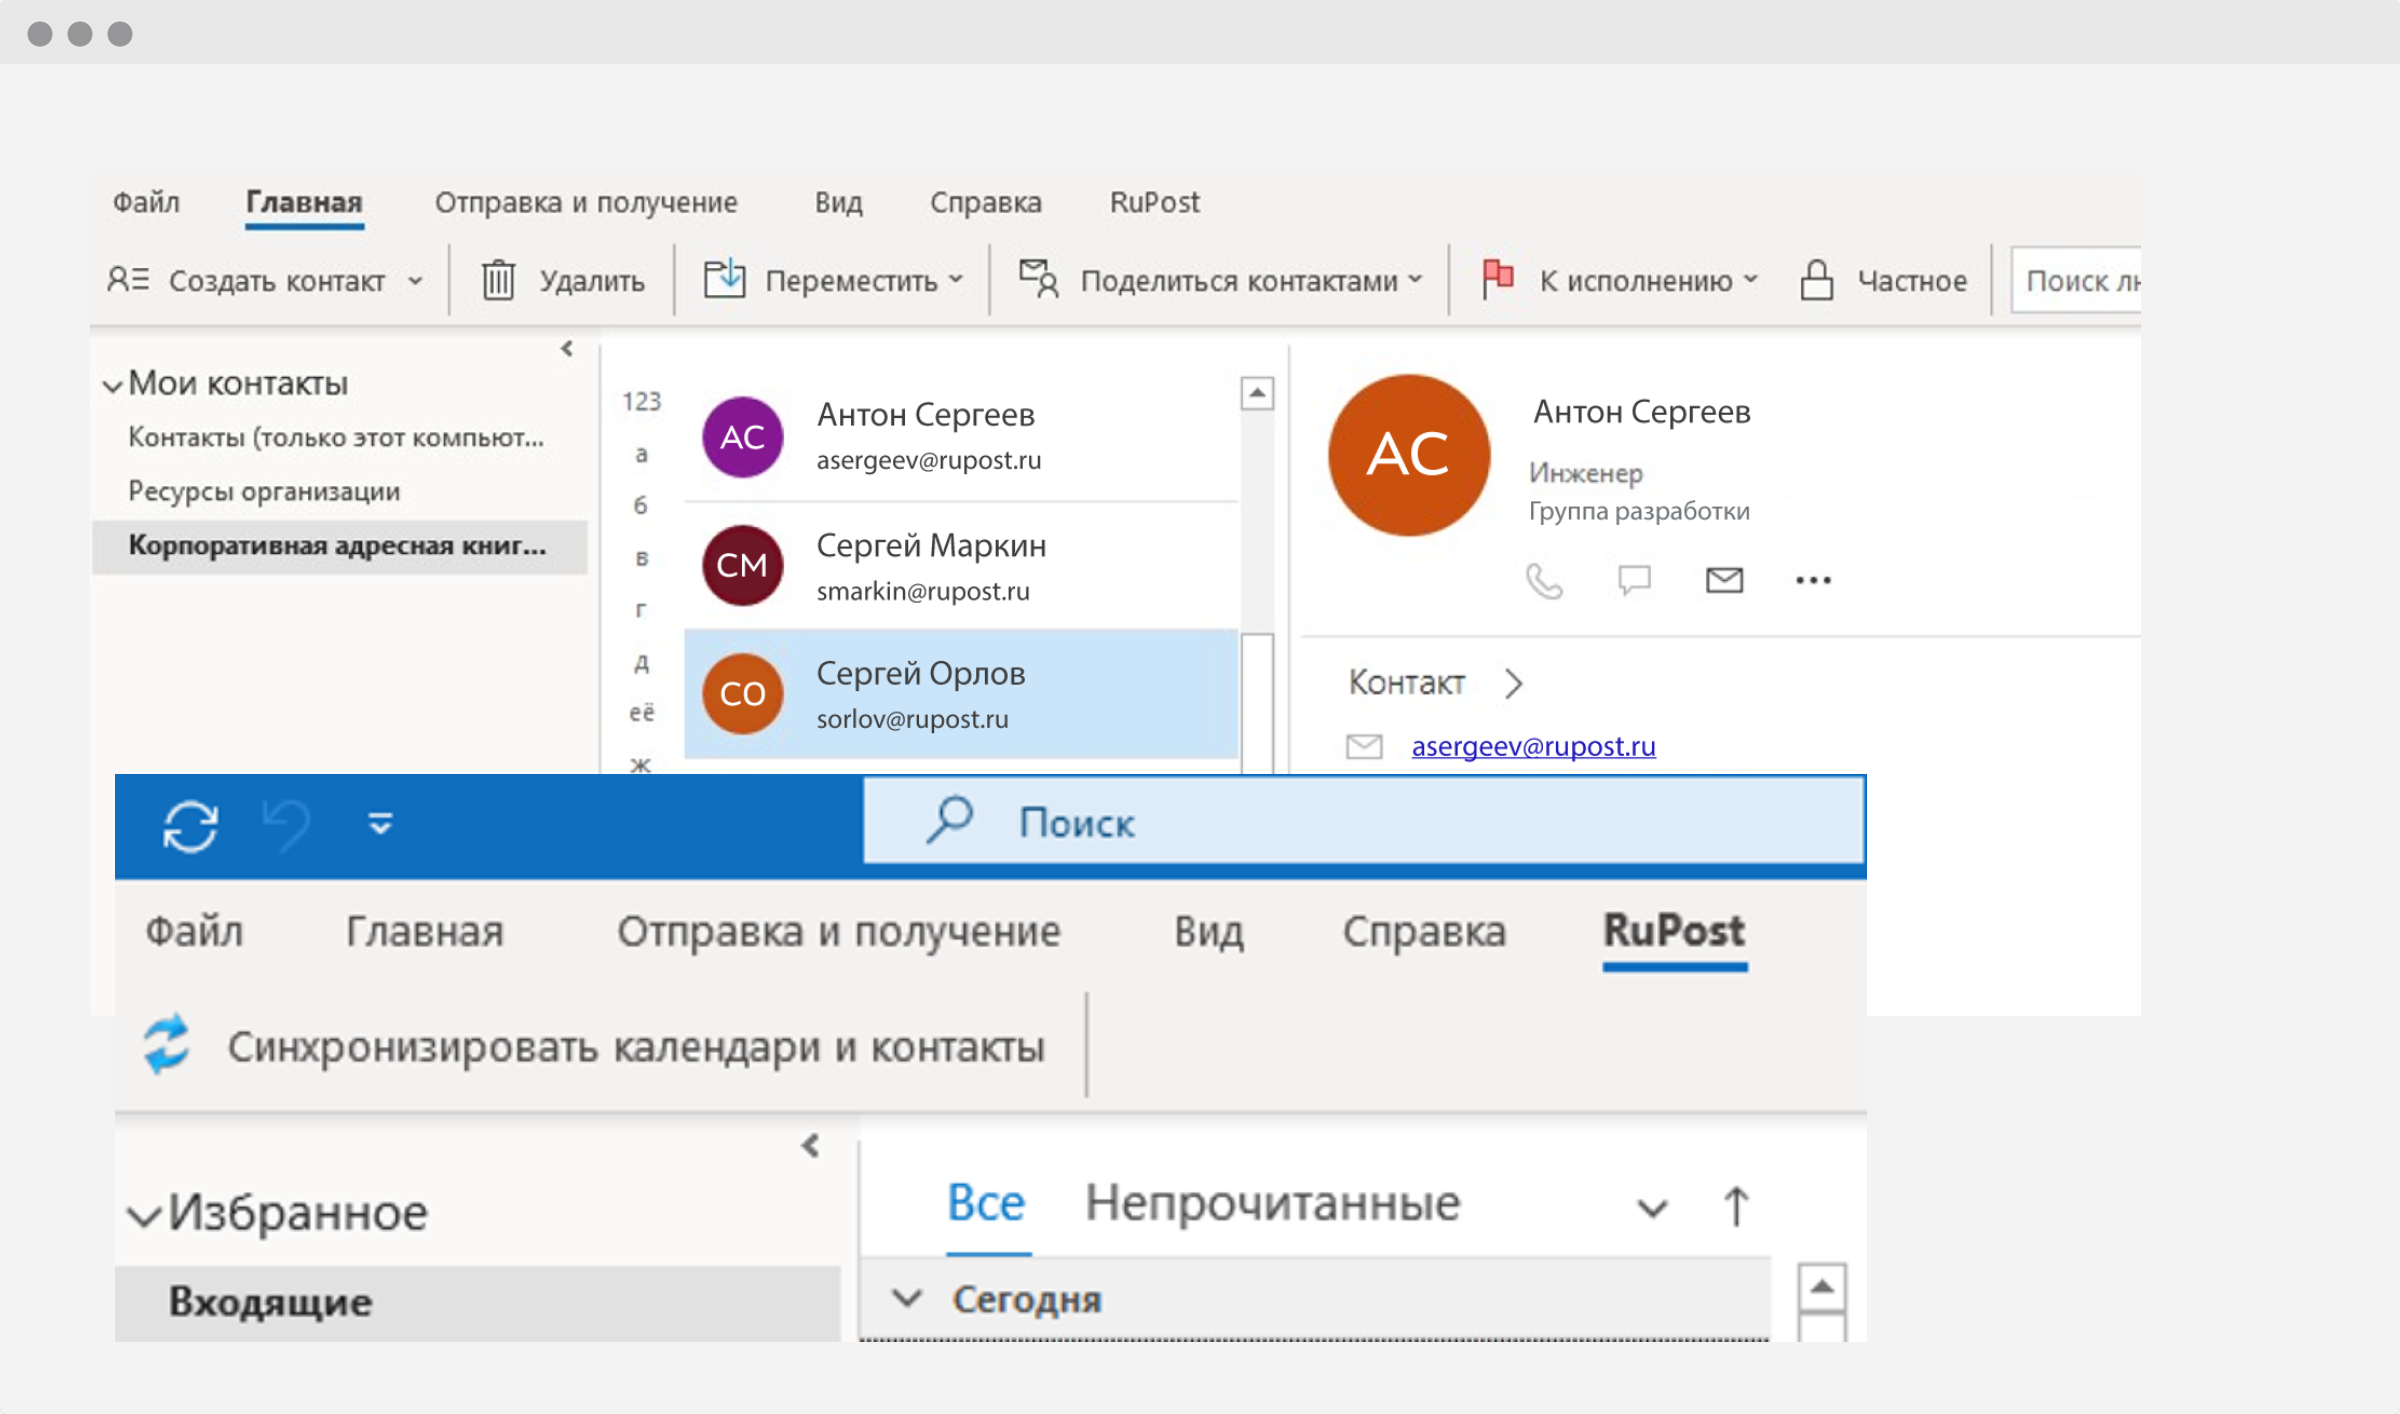Open the Файл tab in mail window
2400x1414 pixels.
(194, 931)
